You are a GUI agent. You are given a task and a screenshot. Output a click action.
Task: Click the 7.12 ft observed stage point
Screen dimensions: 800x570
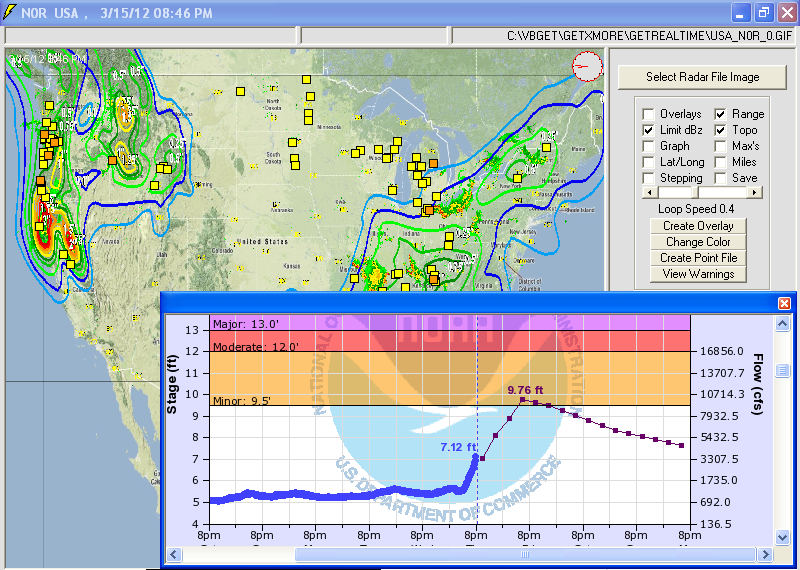coord(476,458)
